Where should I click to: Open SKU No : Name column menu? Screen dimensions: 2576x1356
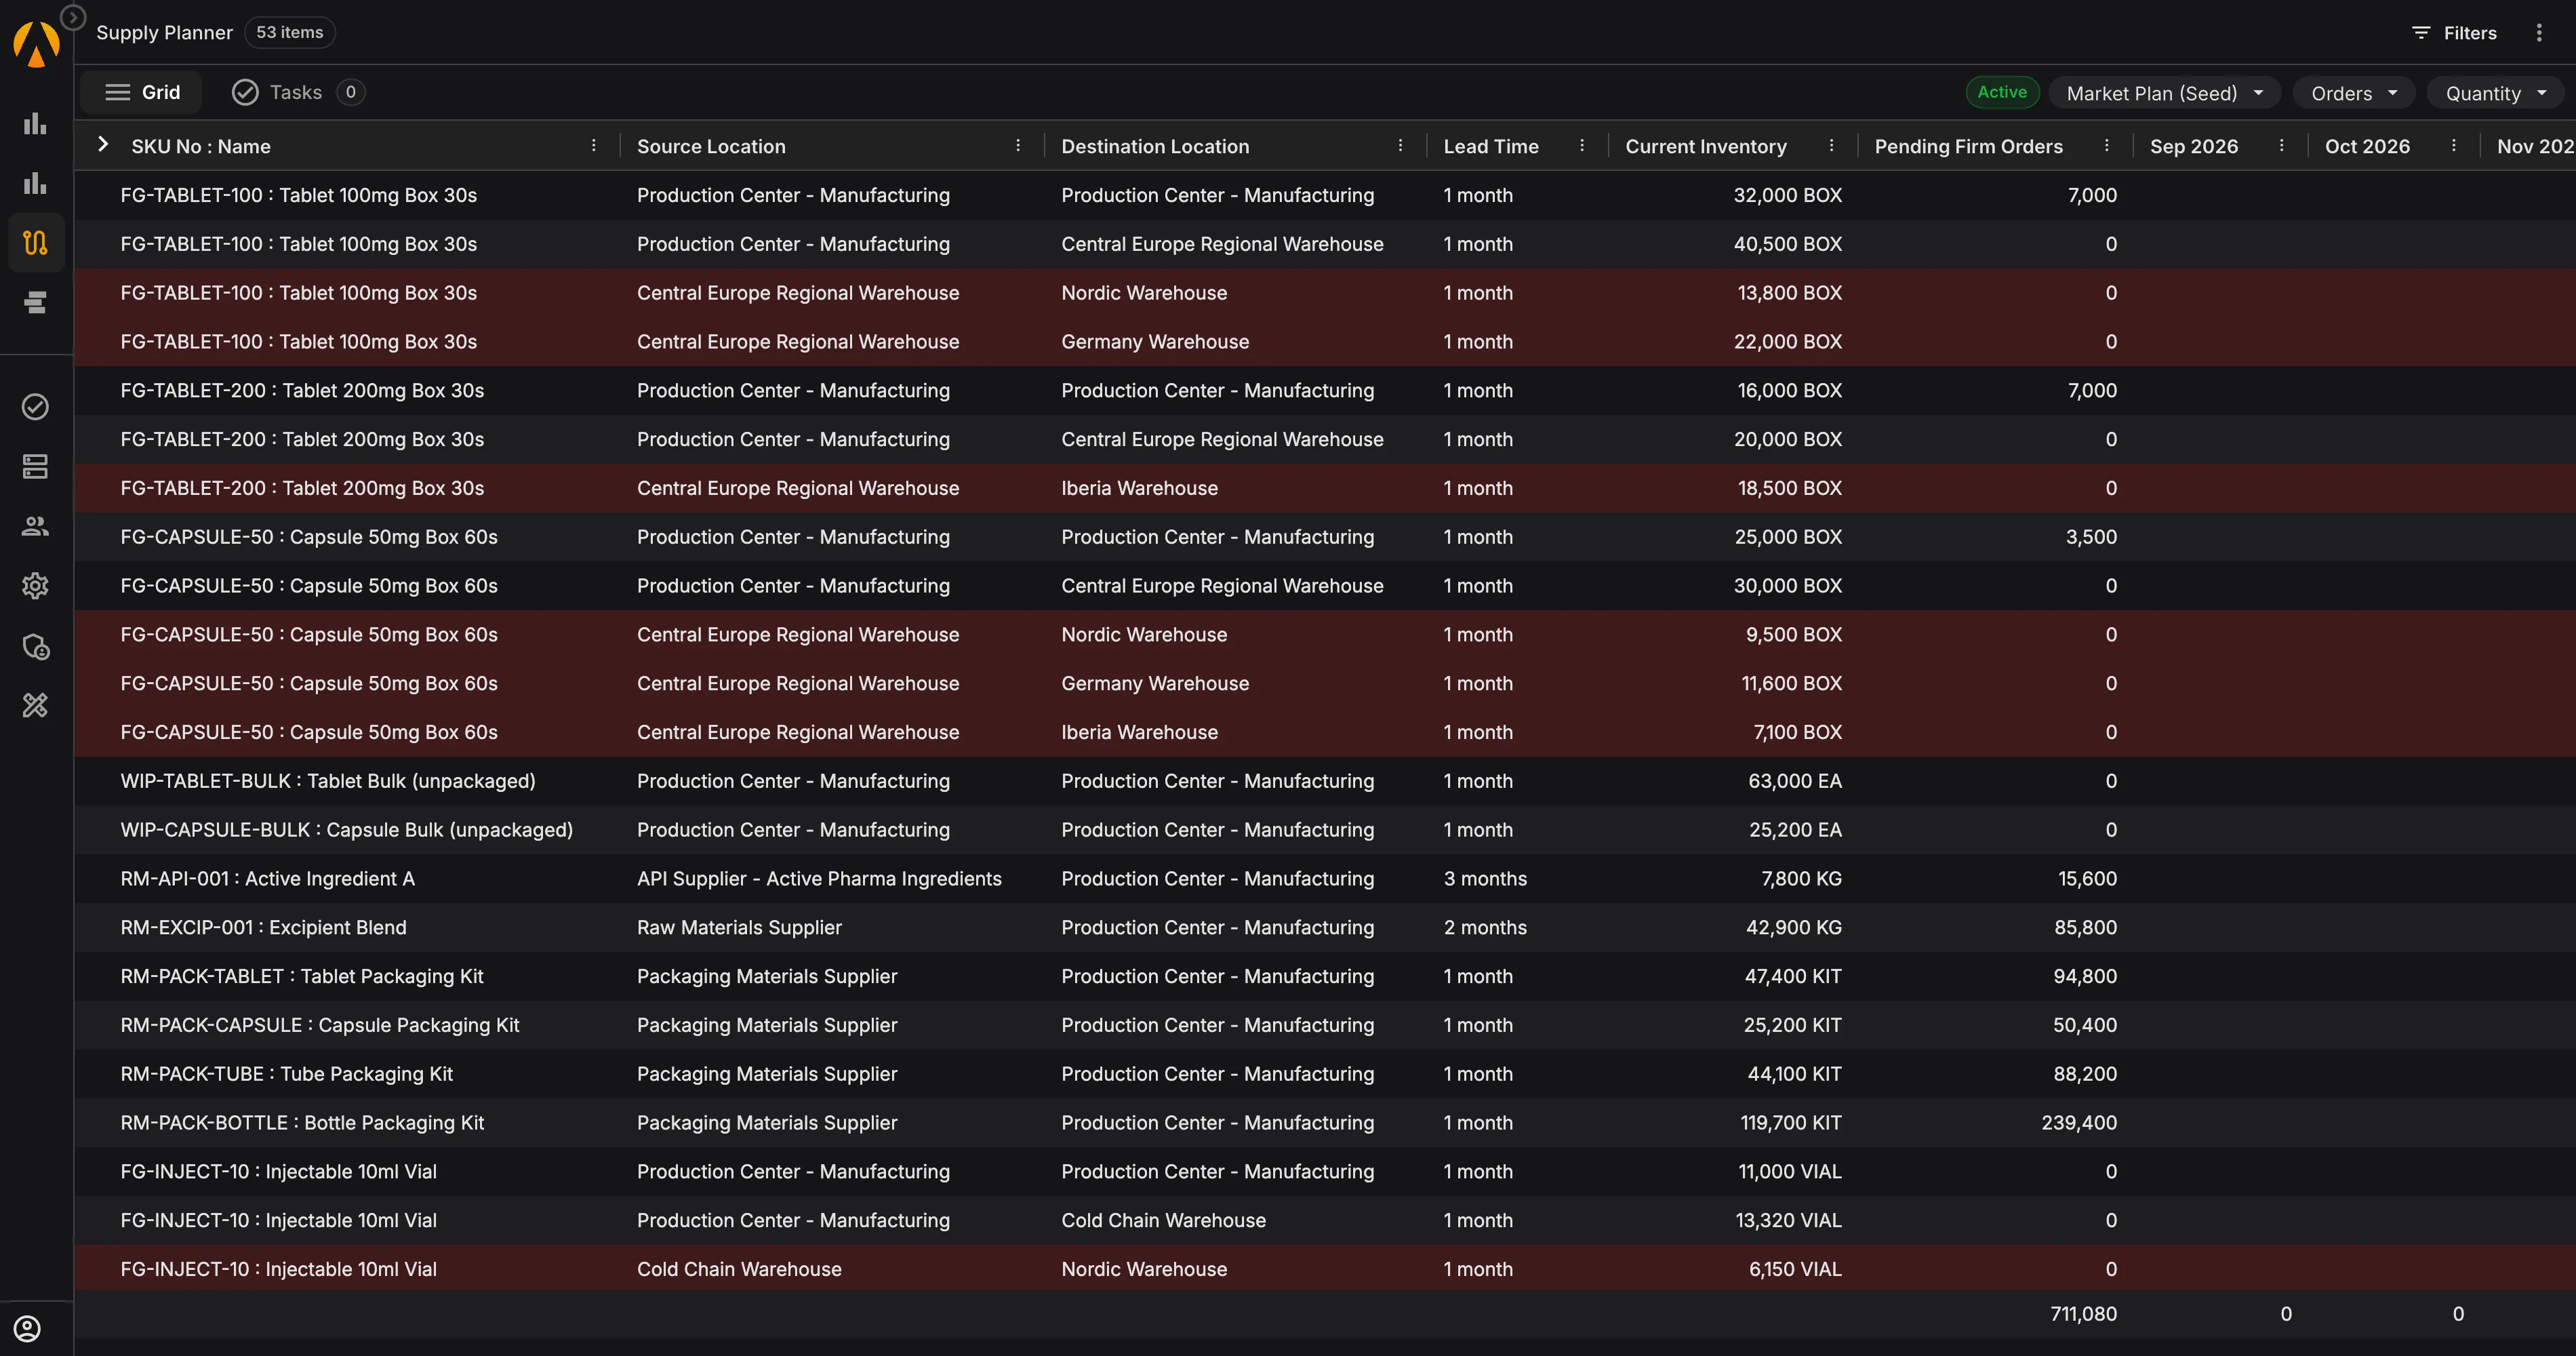(594, 146)
